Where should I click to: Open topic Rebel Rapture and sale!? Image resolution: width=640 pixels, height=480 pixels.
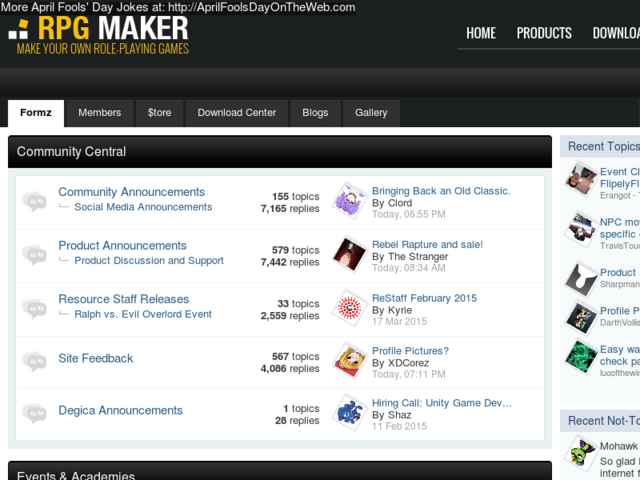point(427,244)
